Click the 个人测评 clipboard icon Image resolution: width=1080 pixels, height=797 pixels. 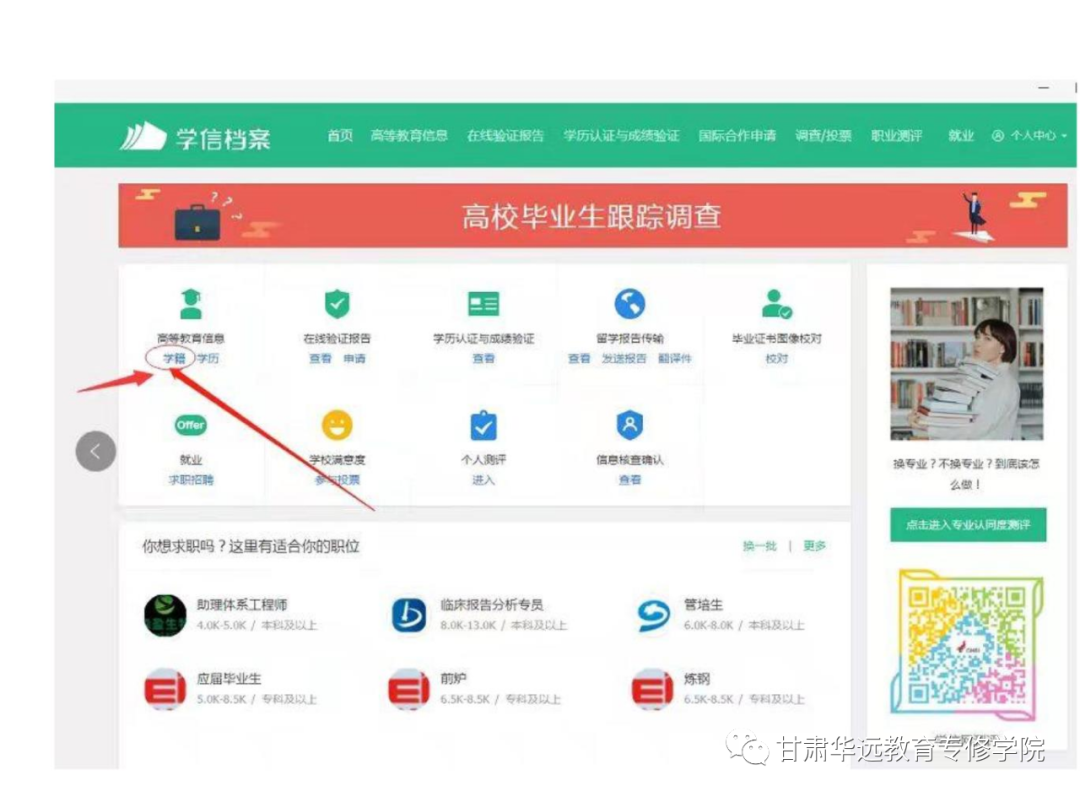[x=483, y=426]
